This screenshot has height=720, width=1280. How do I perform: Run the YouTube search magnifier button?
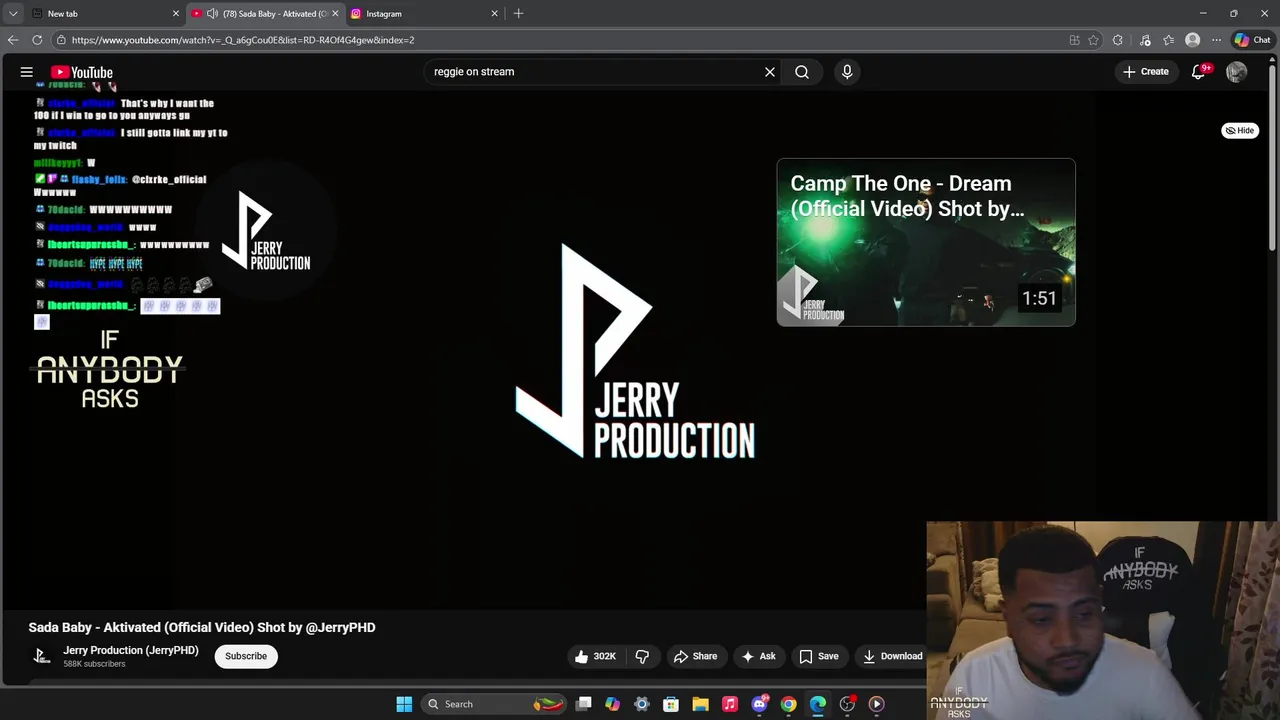(x=802, y=72)
